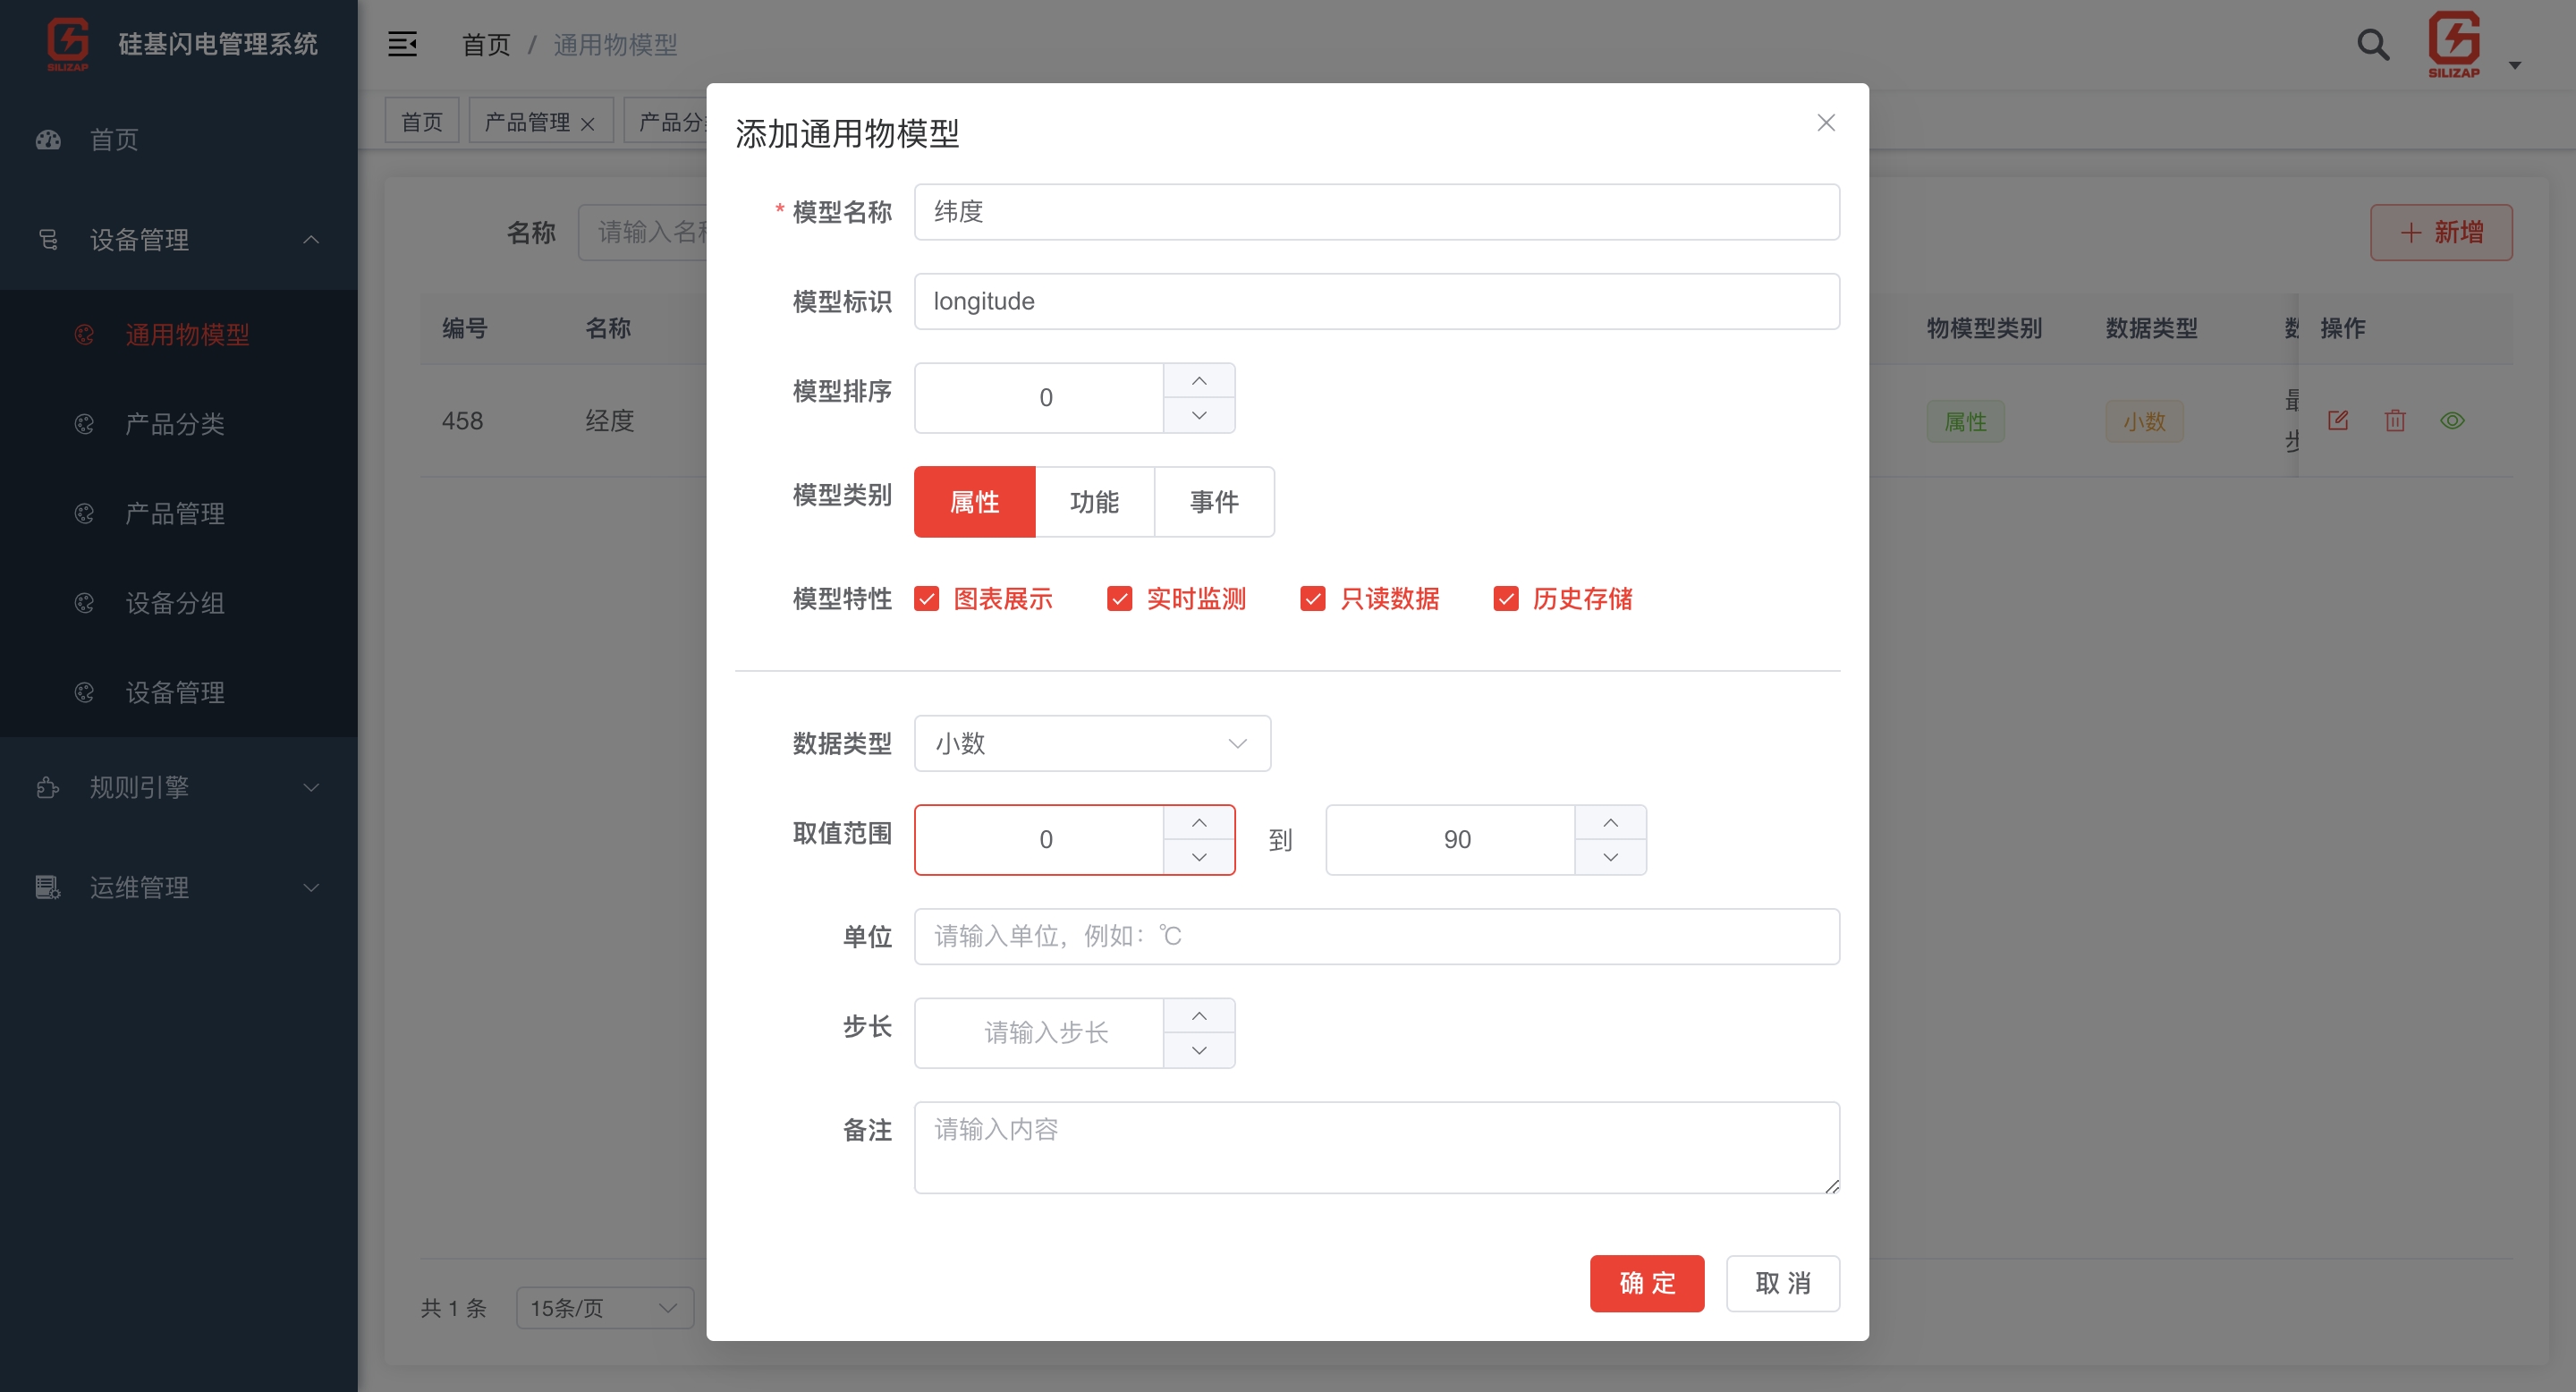The width and height of the screenshot is (2576, 1392).
Task: Uncheck the 图表展示 checkbox
Action: 926,599
